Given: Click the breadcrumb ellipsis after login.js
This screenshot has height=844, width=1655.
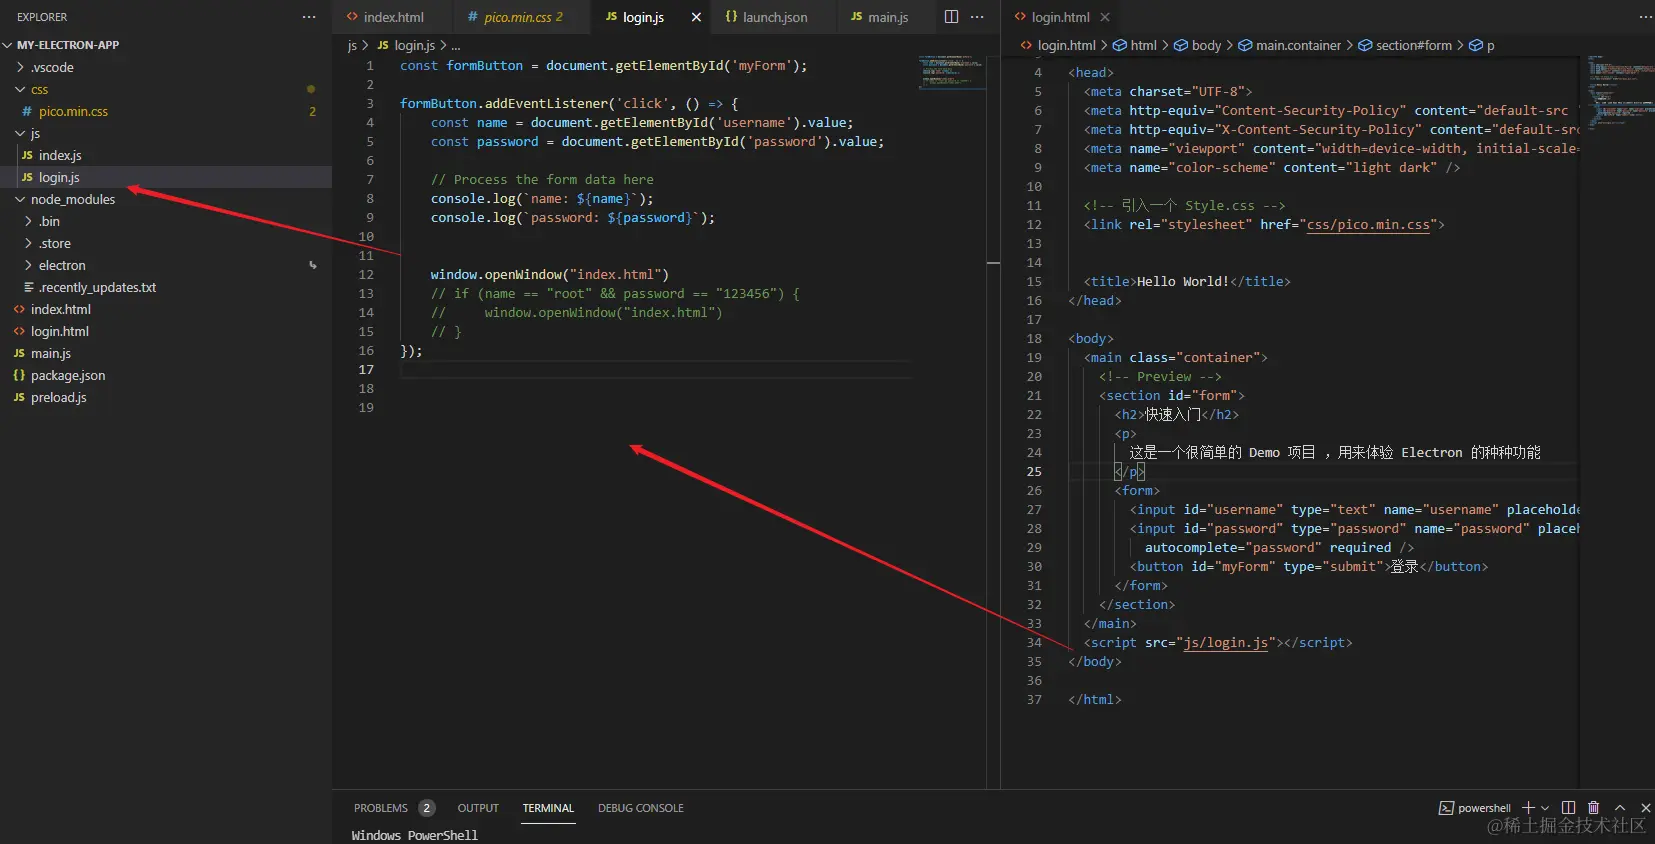Looking at the screenshot, I should tap(456, 45).
